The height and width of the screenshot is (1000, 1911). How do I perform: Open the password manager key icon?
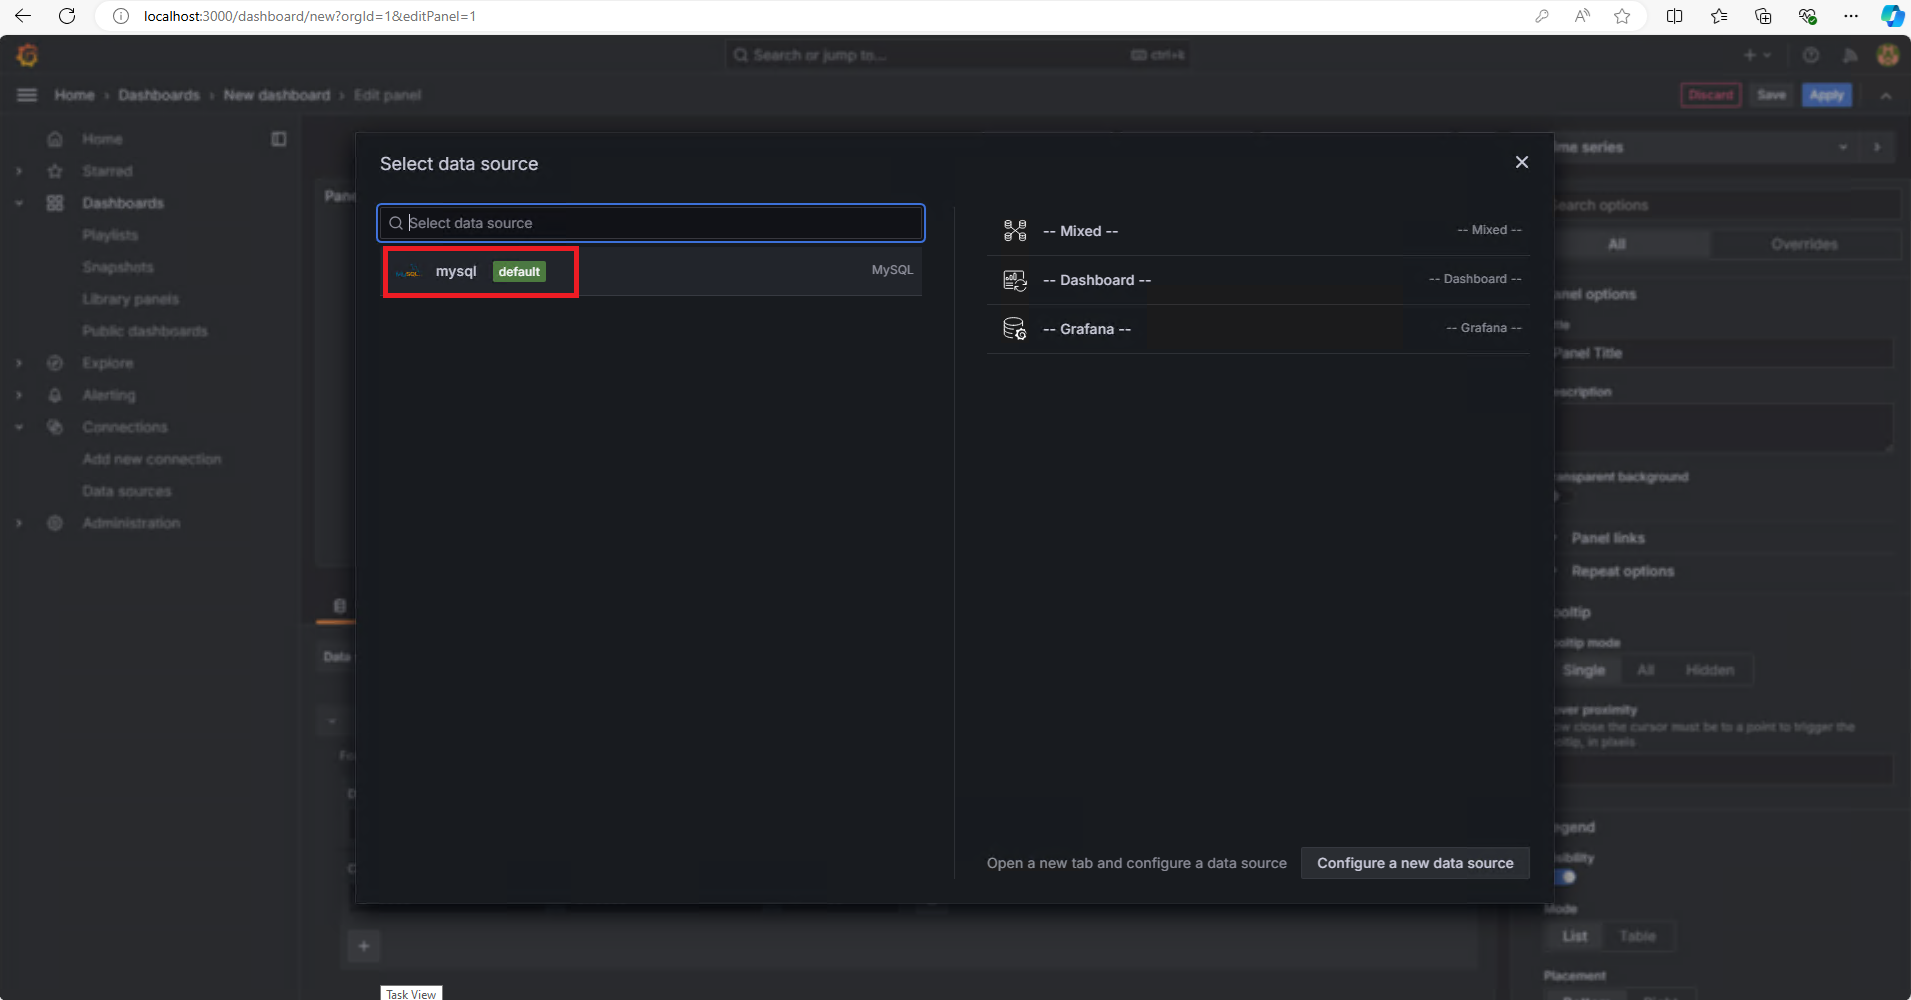click(1542, 16)
